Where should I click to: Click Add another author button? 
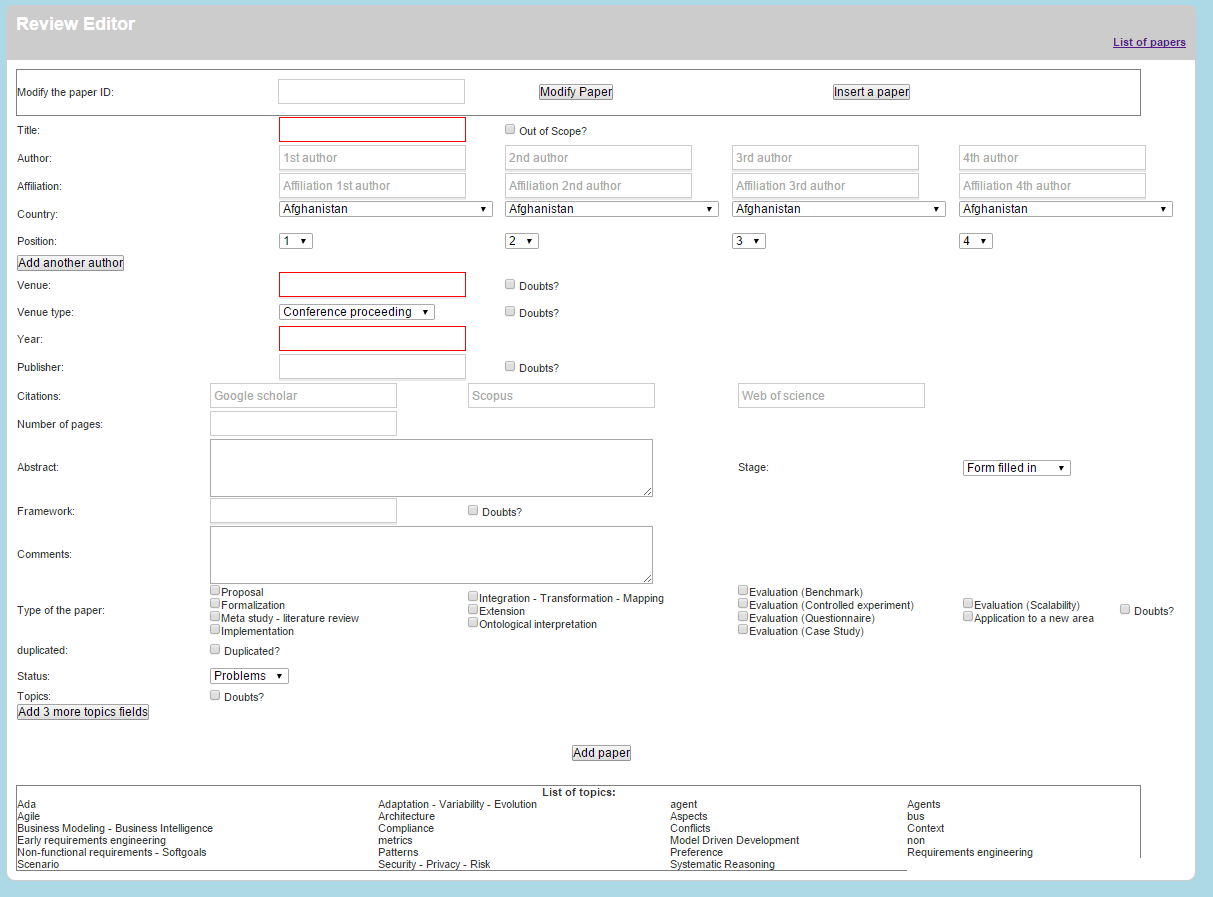click(x=71, y=263)
